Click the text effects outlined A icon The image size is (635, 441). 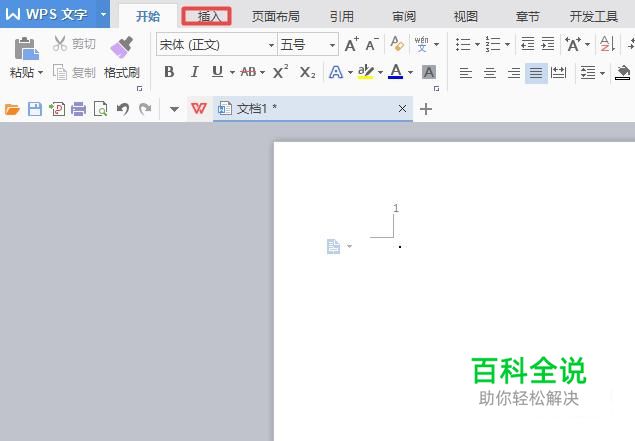point(336,72)
